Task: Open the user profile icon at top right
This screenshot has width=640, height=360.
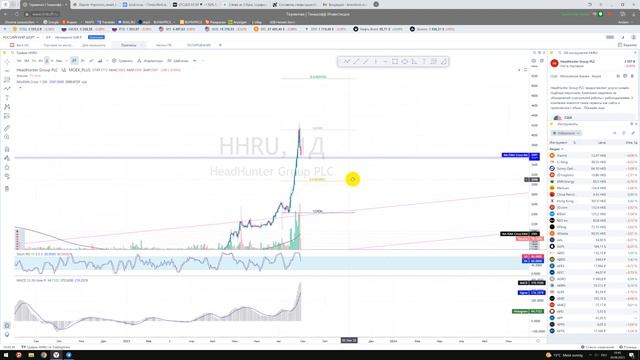Action: 633,37
